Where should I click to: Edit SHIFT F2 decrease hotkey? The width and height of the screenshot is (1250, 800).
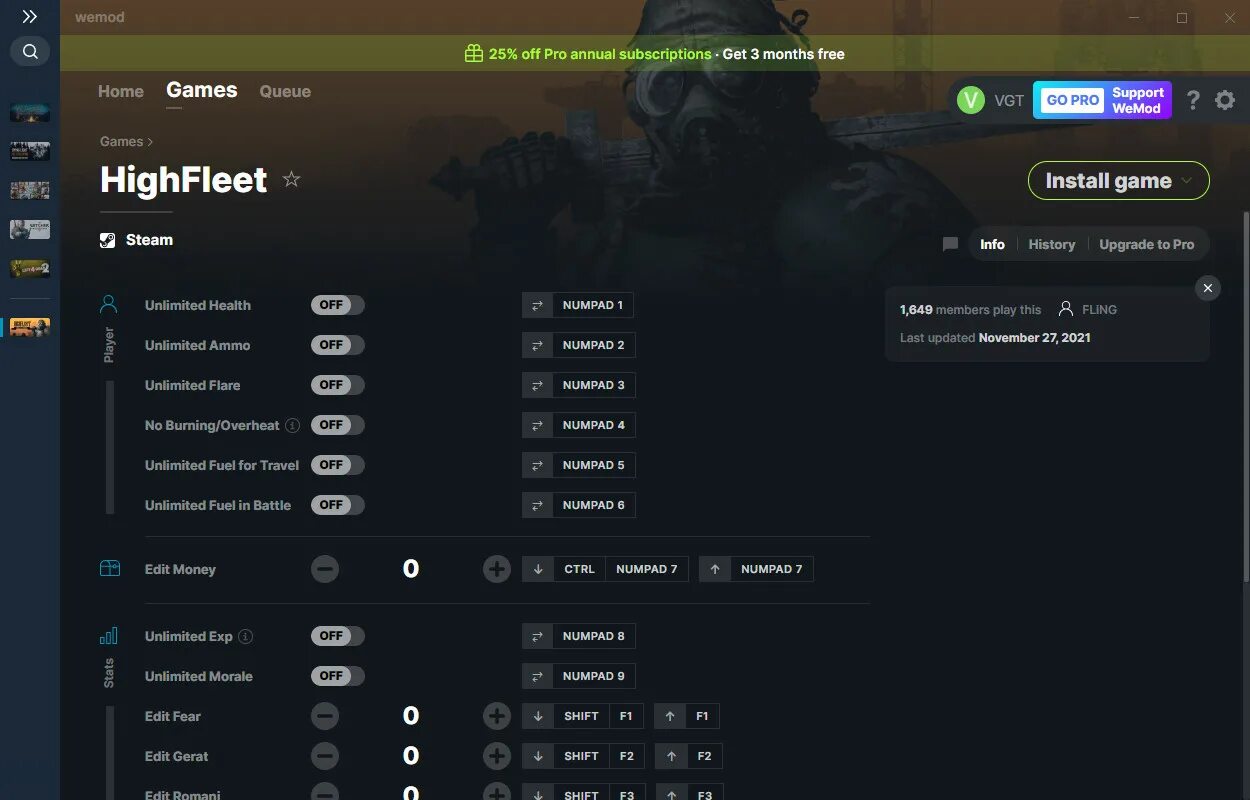(583, 756)
